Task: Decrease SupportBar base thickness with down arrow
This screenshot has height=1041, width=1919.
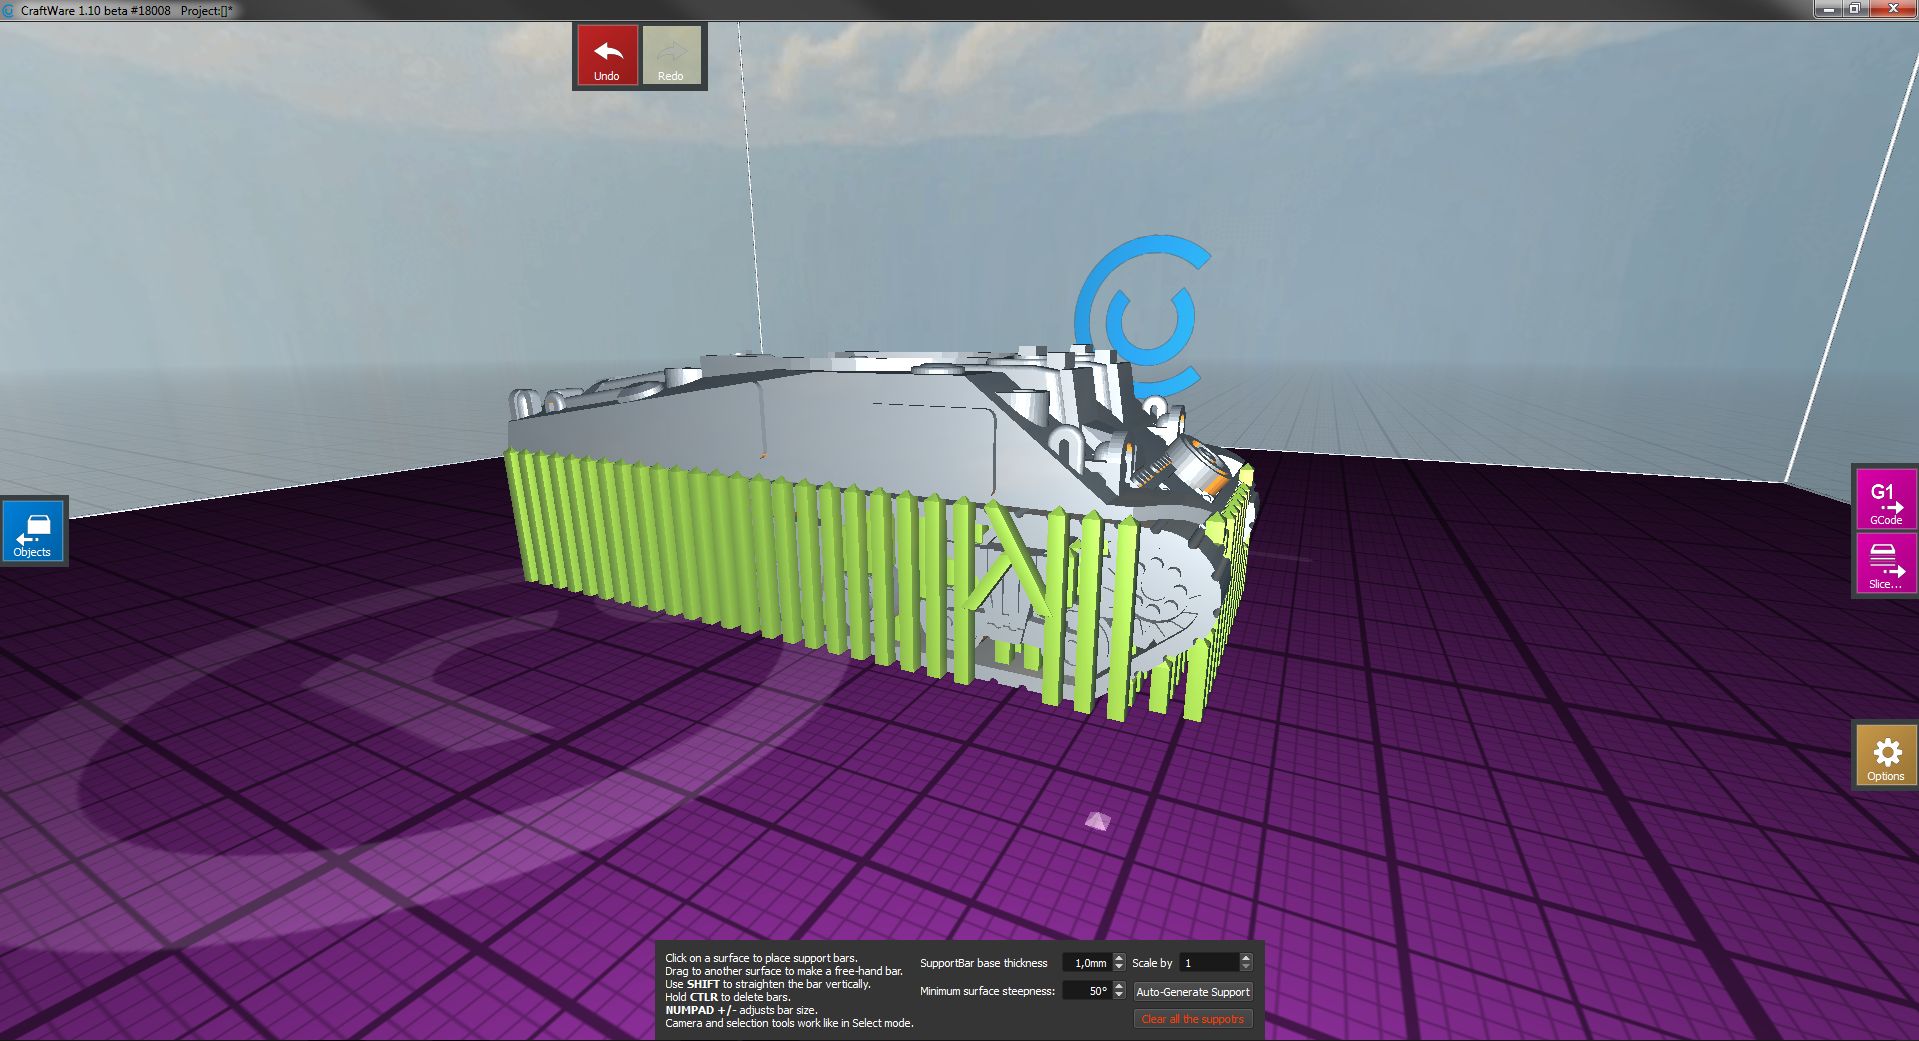Action: point(1119,968)
